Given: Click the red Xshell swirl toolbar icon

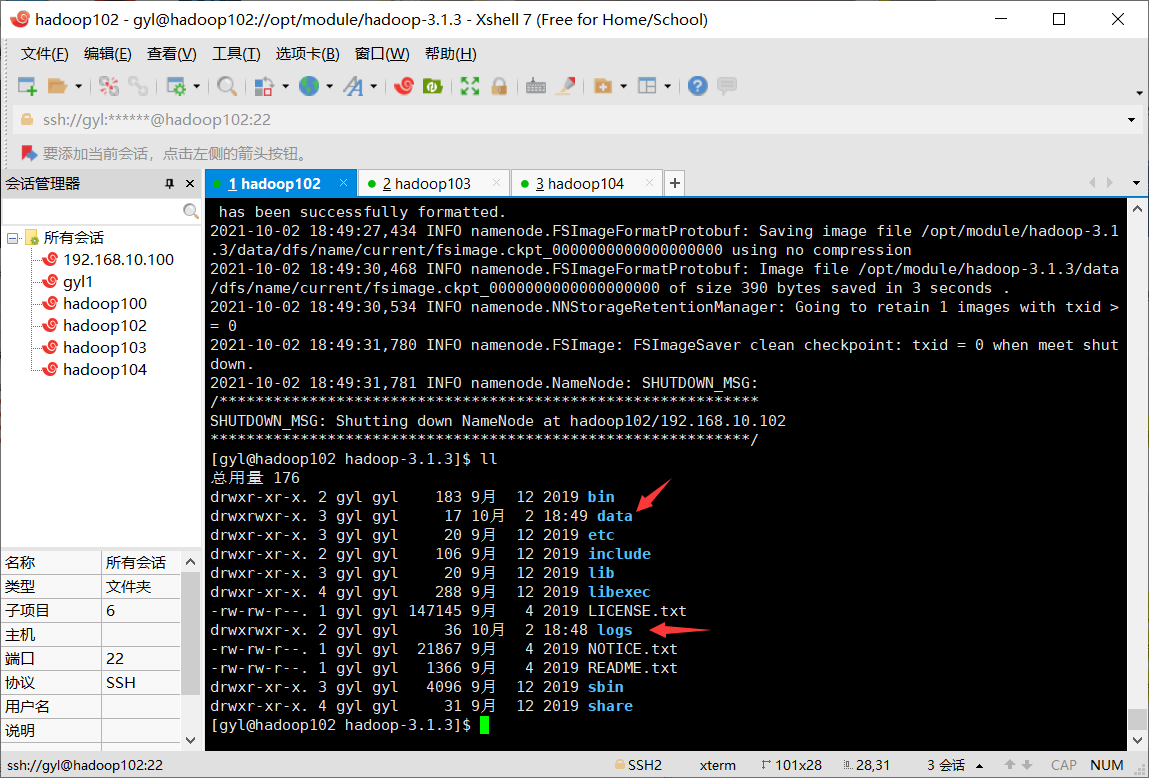Looking at the screenshot, I should pyautogui.click(x=404, y=86).
